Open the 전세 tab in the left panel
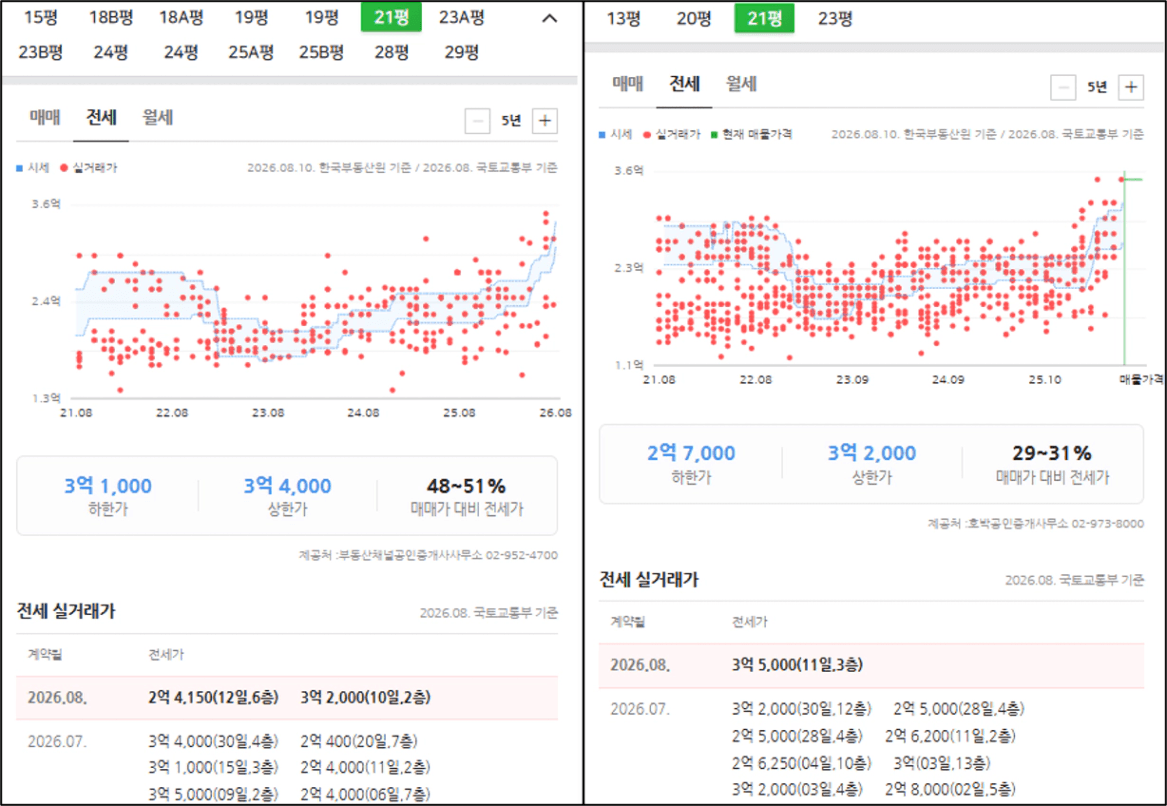 [x=101, y=118]
